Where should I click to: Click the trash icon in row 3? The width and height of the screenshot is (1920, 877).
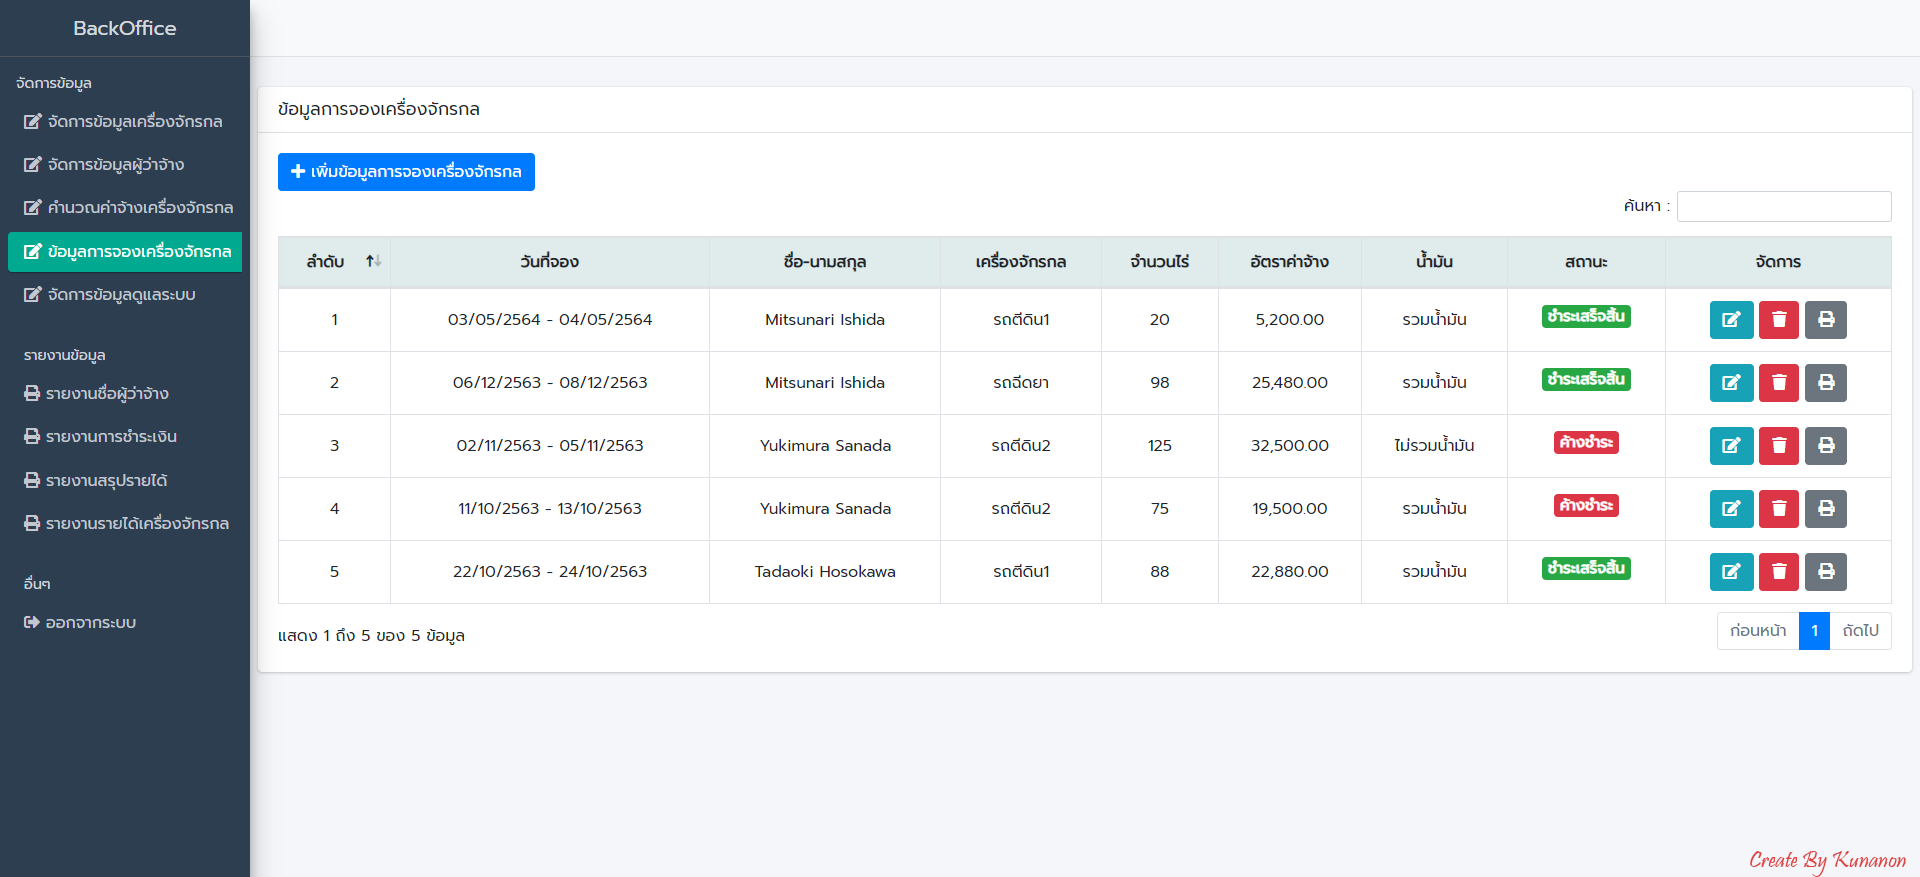point(1778,446)
